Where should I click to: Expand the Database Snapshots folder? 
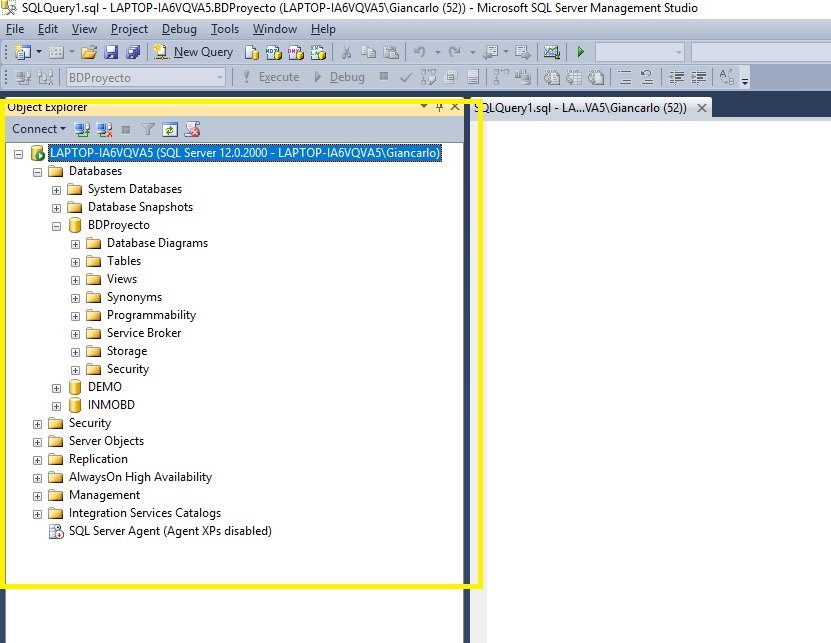pos(57,208)
